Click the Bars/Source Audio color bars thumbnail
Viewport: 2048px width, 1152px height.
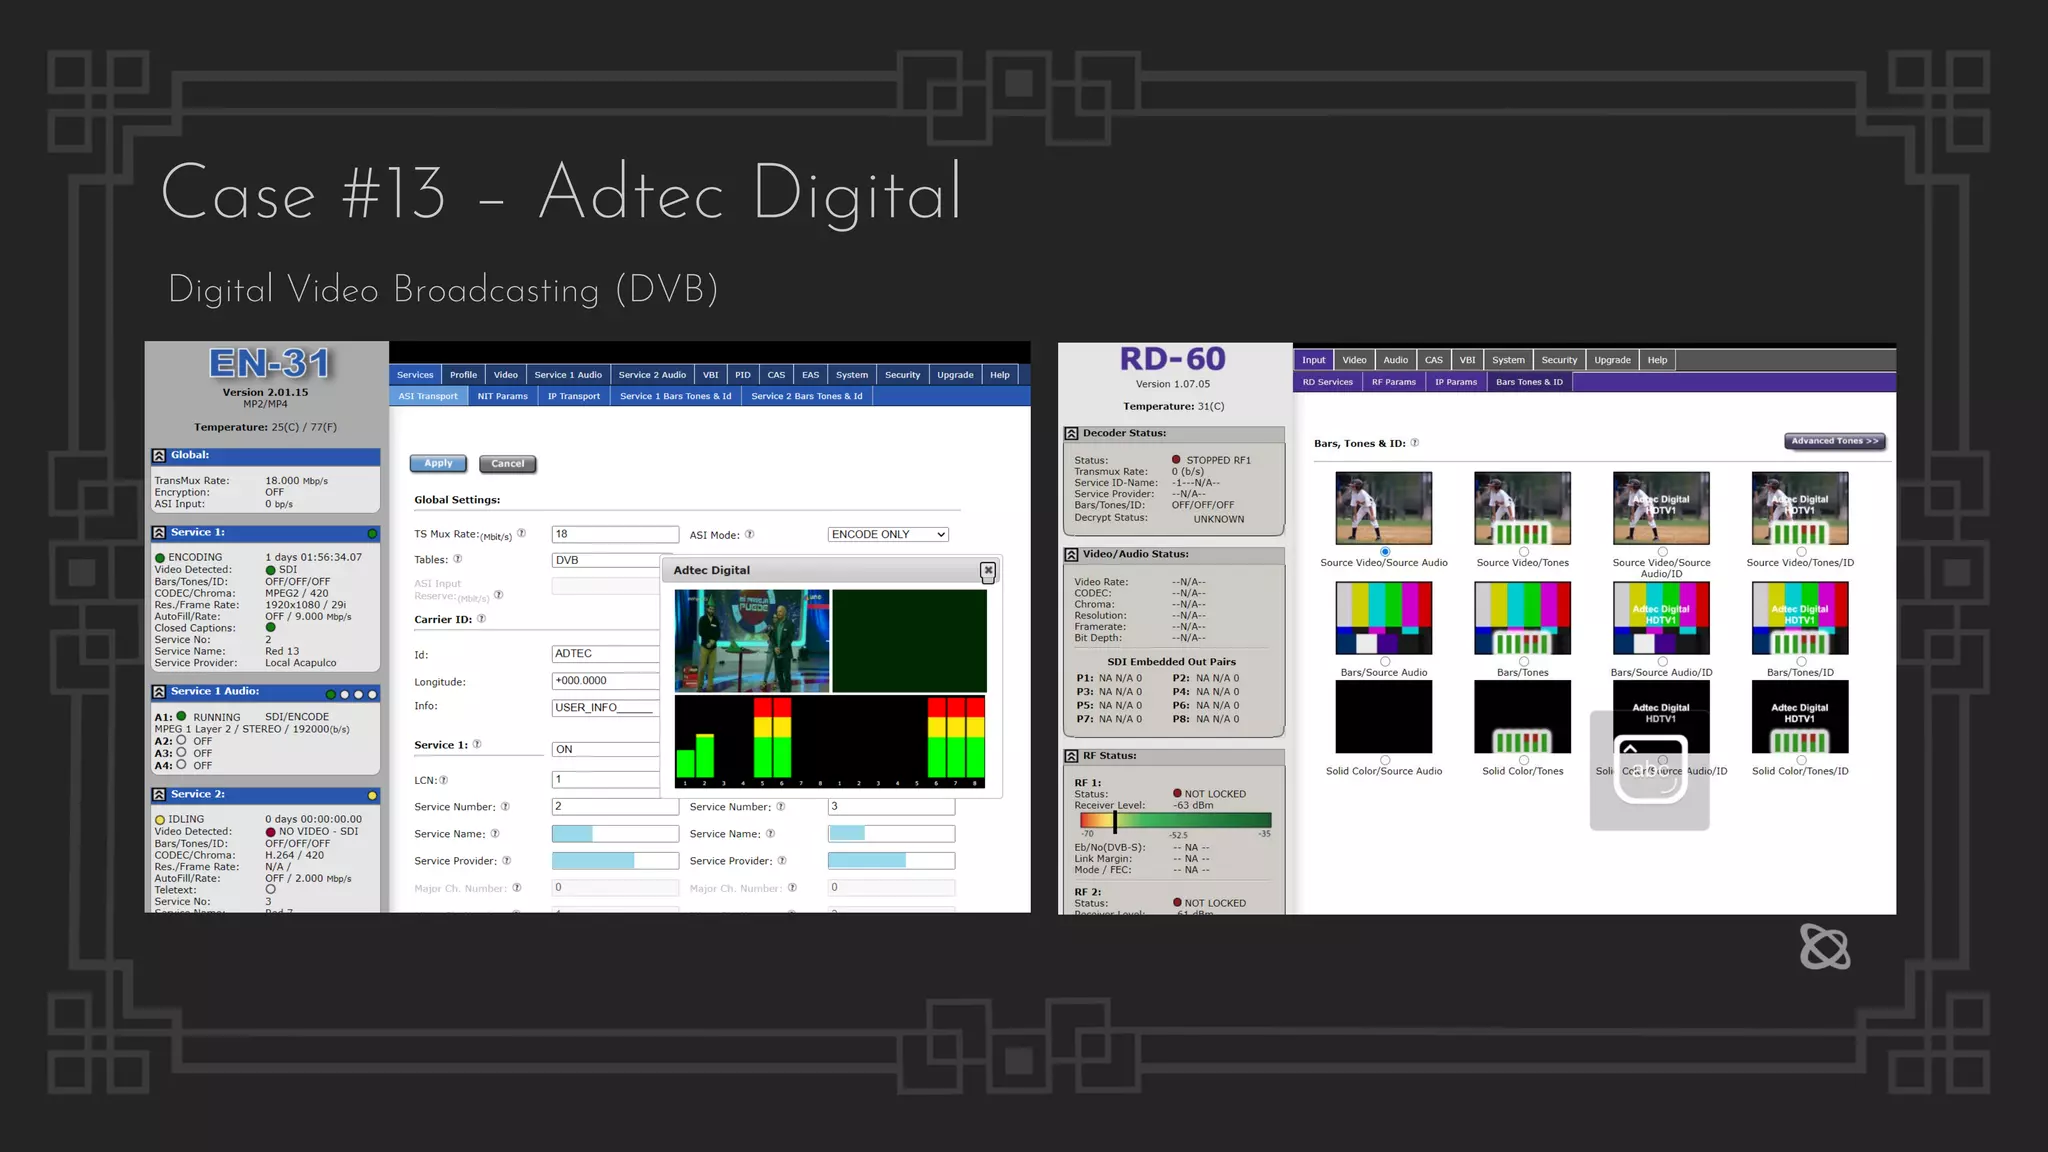click(1384, 618)
